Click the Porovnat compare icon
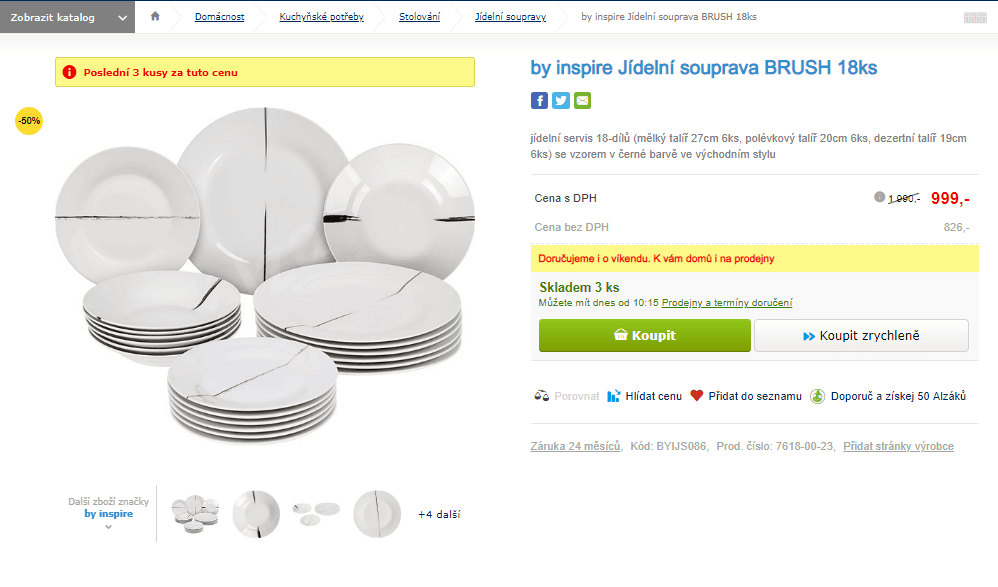Image resolution: width=998 pixels, height=587 pixels. [541, 396]
